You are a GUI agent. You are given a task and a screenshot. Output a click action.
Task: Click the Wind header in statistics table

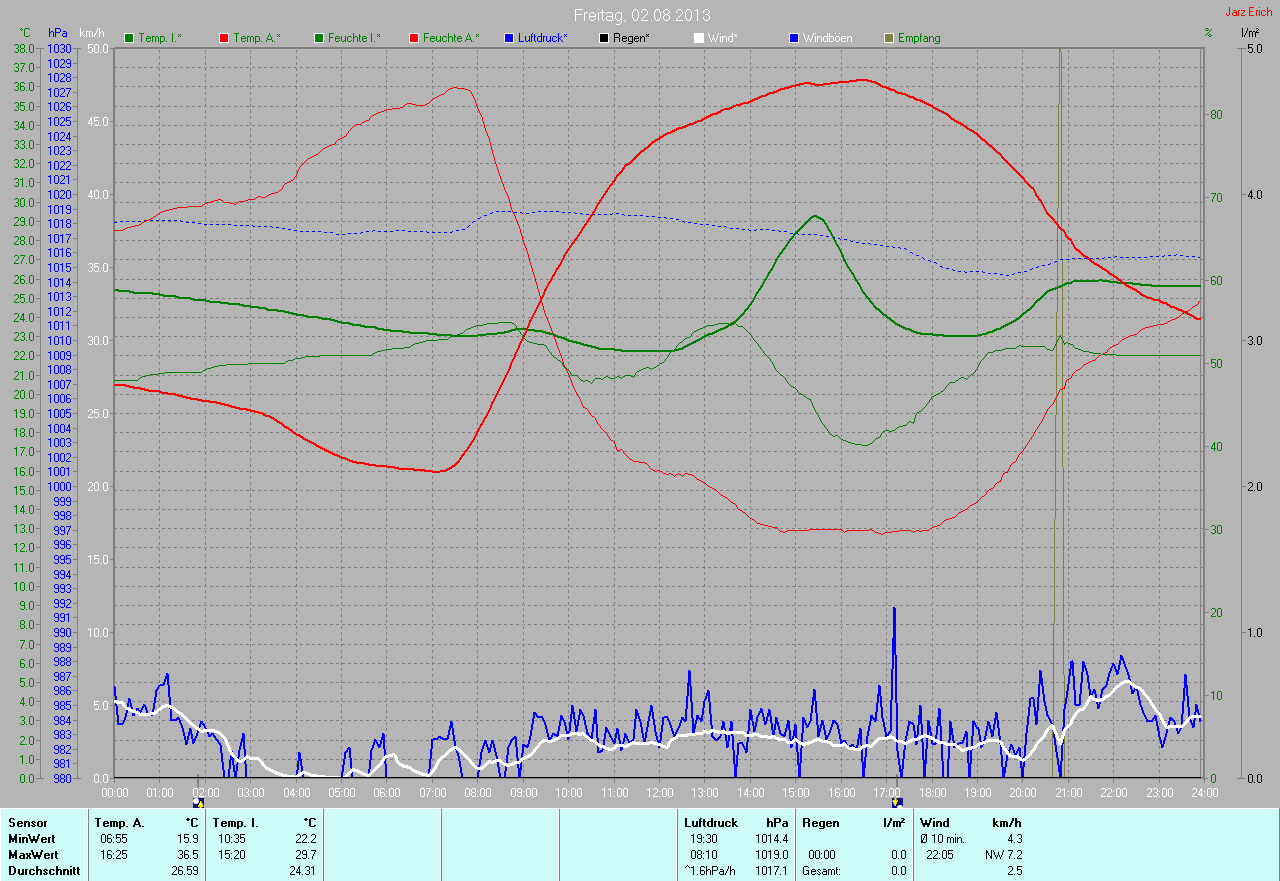(x=934, y=822)
